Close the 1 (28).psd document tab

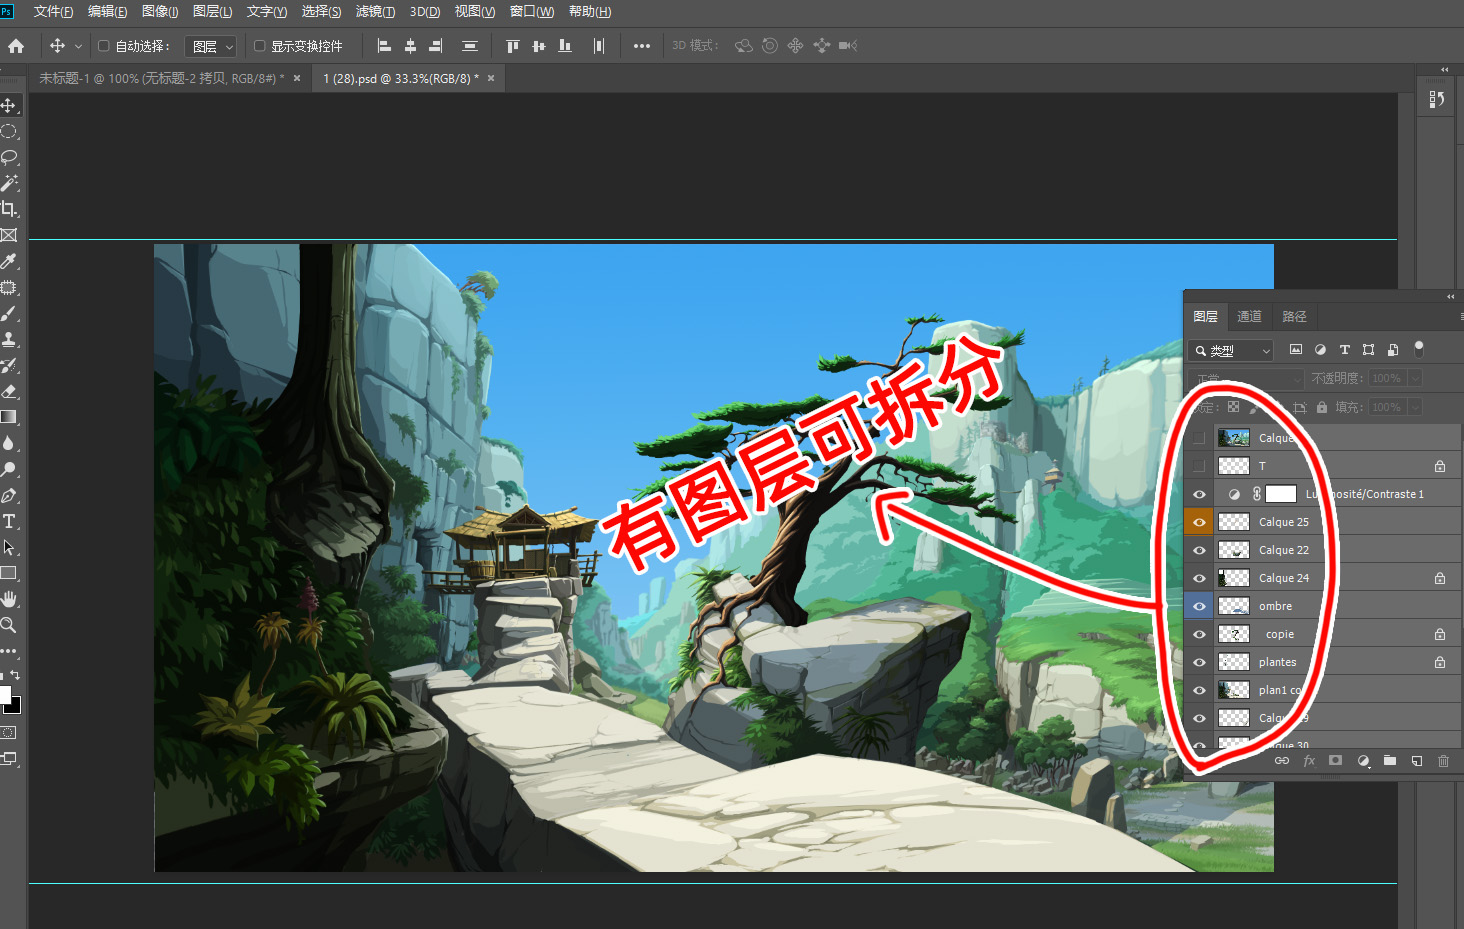tap(491, 78)
